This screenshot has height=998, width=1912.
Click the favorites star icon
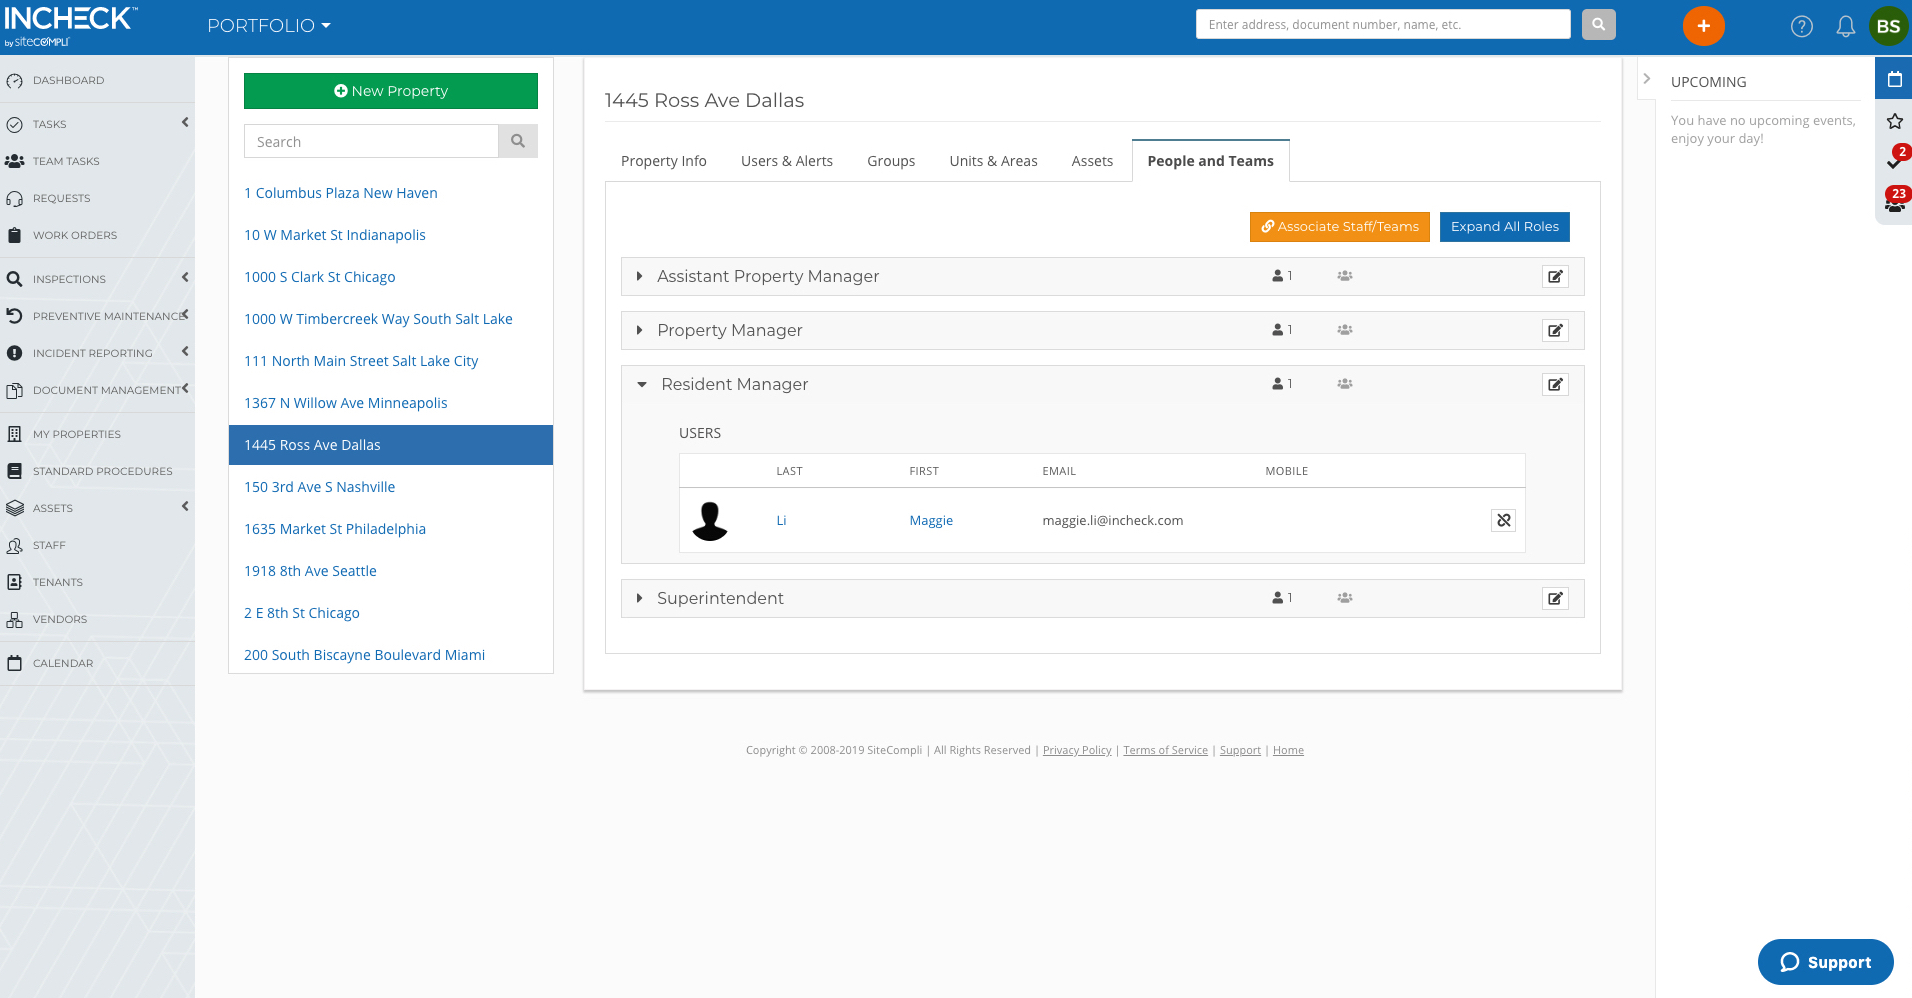[x=1894, y=121]
